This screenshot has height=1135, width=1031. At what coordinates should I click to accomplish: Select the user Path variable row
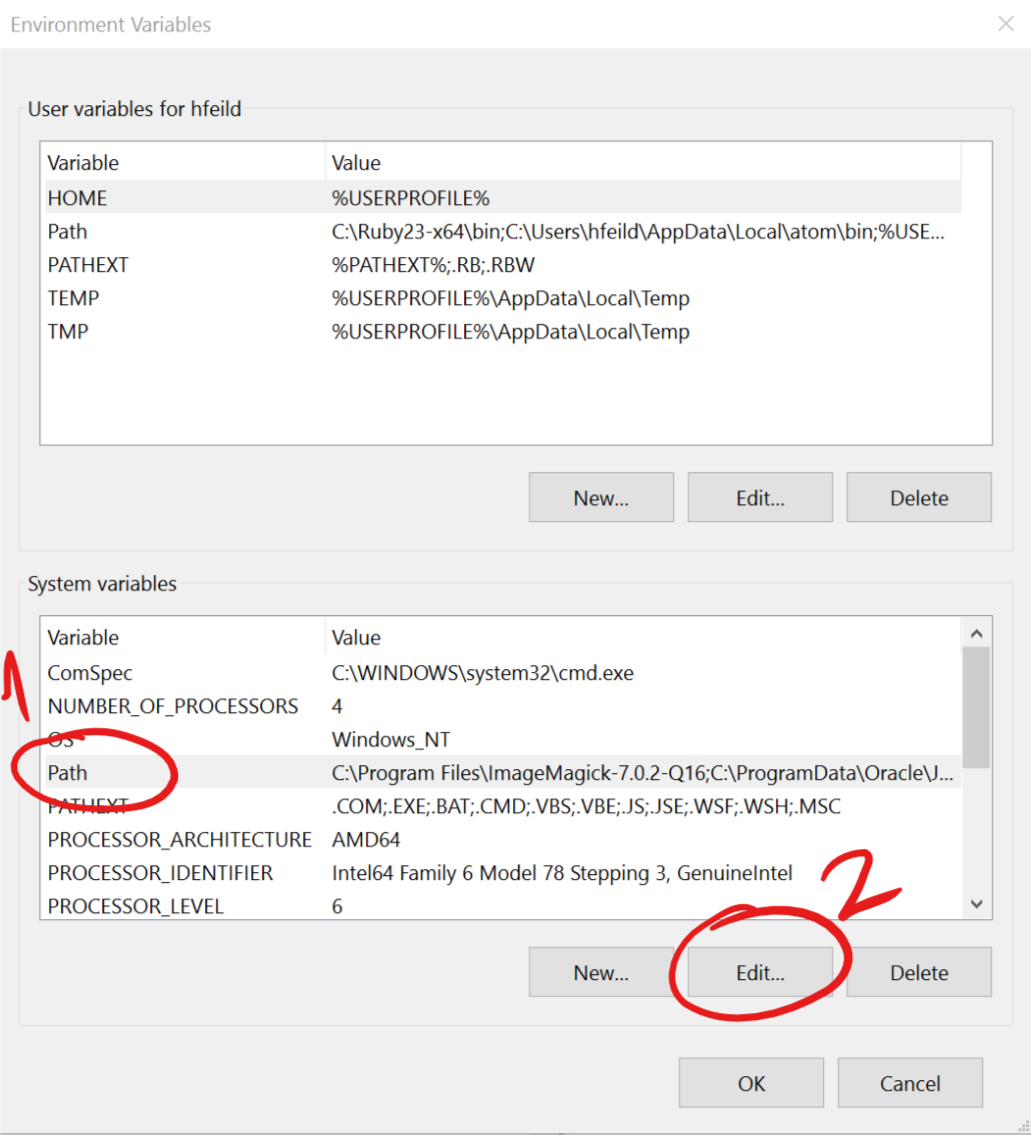pyautogui.click(x=68, y=232)
